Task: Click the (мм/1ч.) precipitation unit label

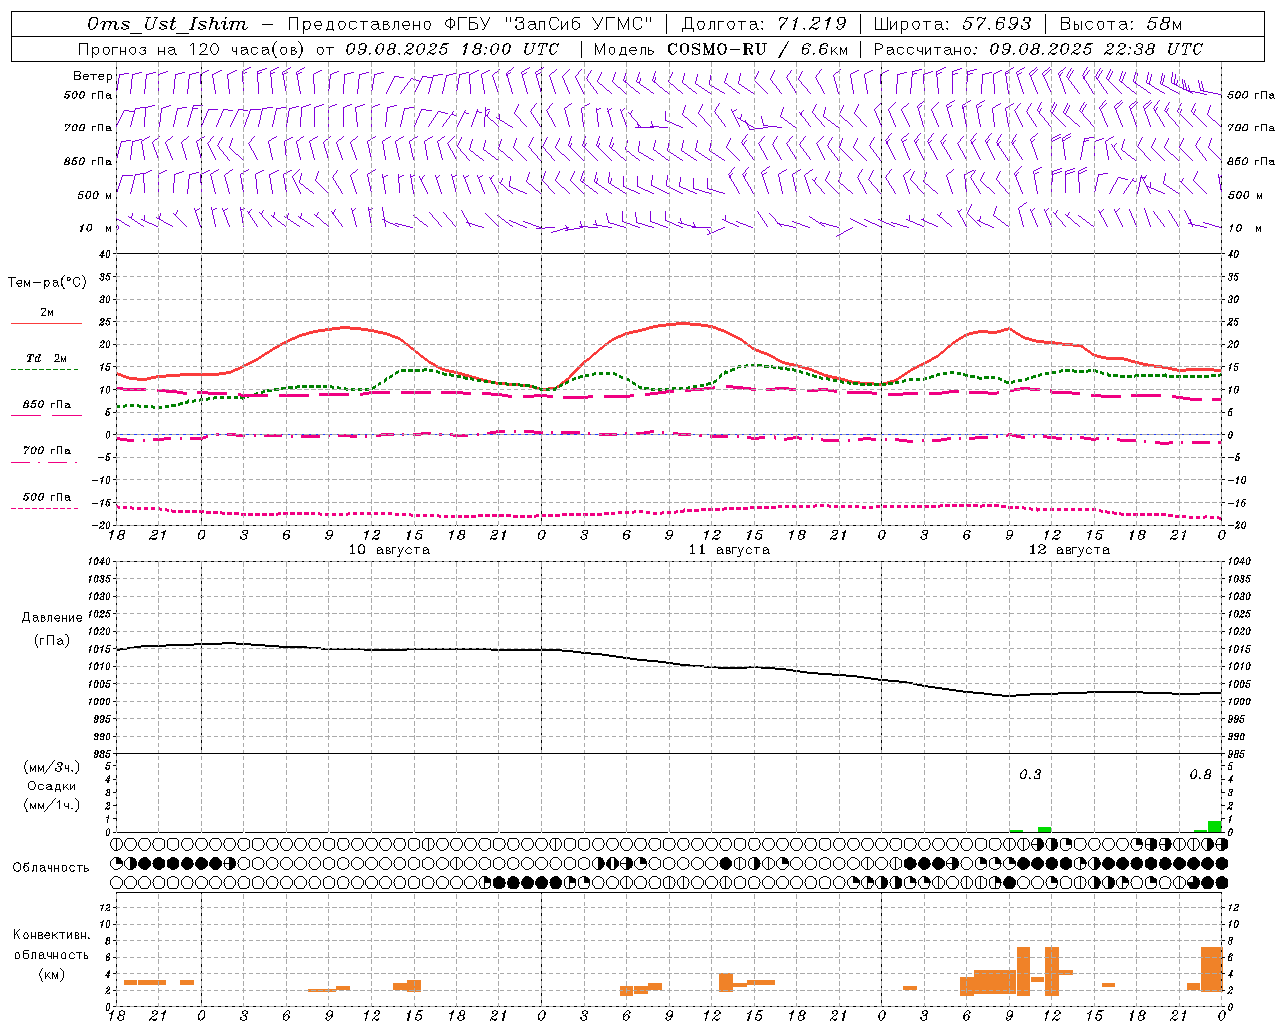Action: pos(51,805)
